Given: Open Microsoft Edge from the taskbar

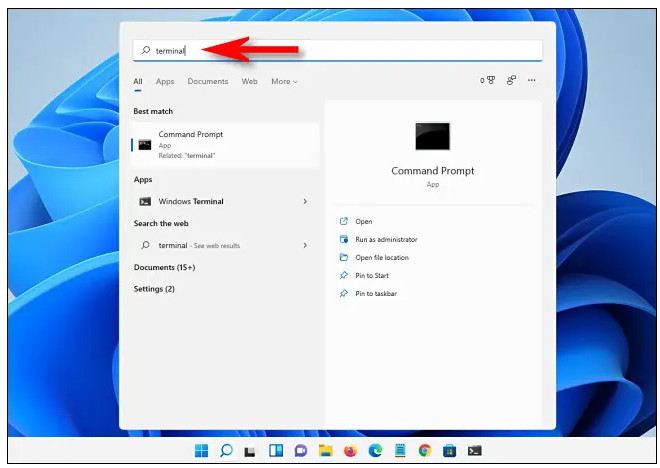Looking at the screenshot, I should click(x=375, y=450).
